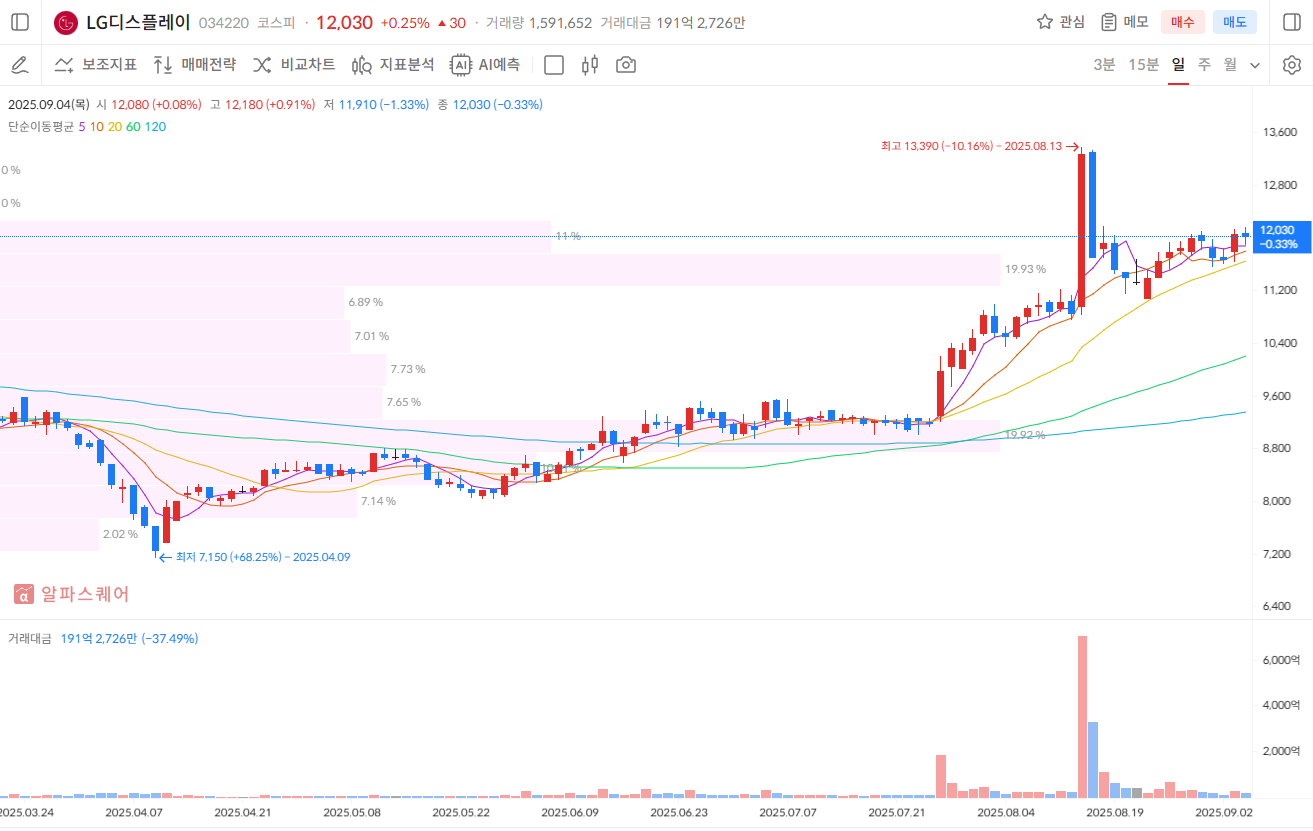The image size is (1313, 831).
Task: Click the LG디스플레이 company logo
Action: point(66,22)
